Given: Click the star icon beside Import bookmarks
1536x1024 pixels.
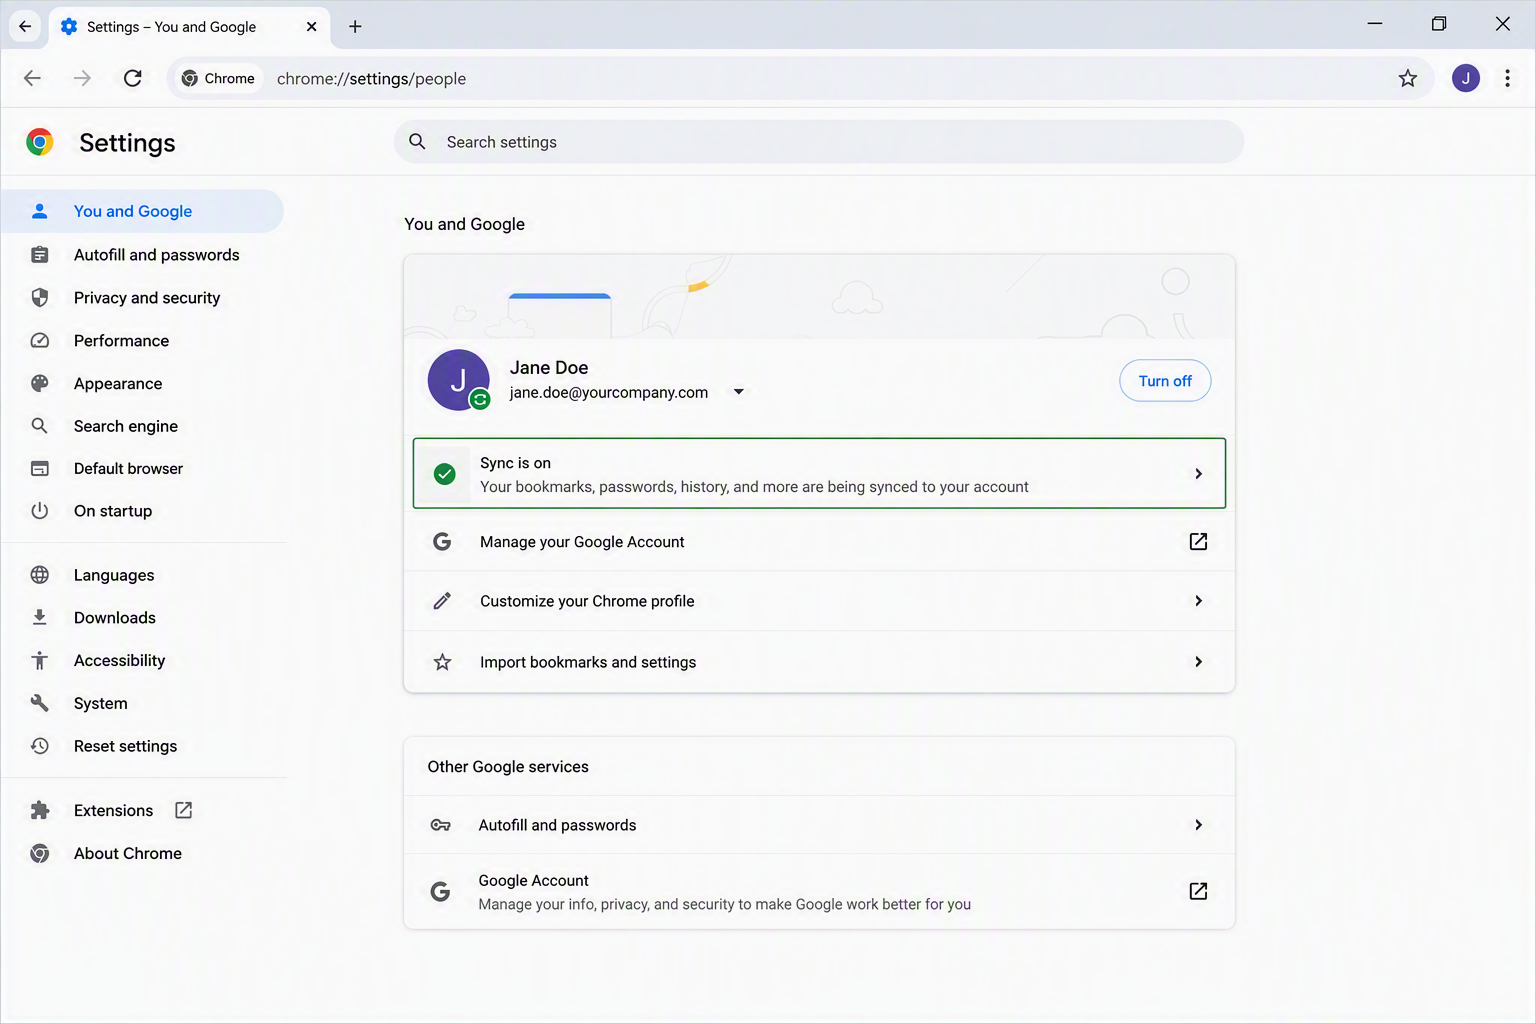Looking at the screenshot, I should point(442,662).
